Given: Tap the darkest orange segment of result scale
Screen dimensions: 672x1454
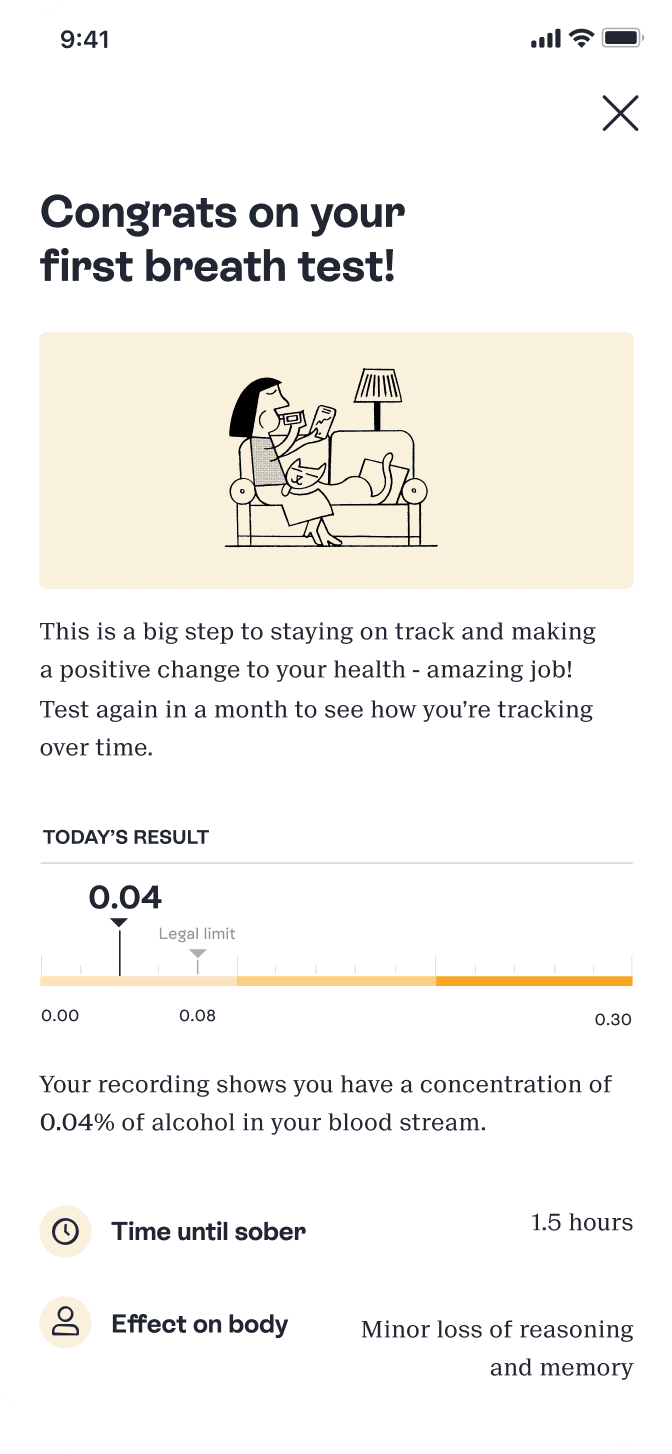Looking at the screenshot, I should 534,981.
